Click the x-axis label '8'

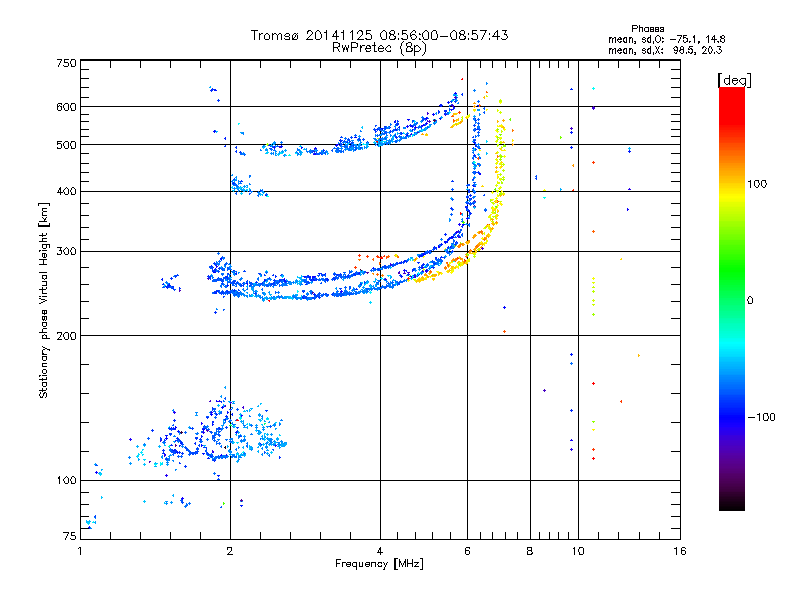(x=530, y=551)
